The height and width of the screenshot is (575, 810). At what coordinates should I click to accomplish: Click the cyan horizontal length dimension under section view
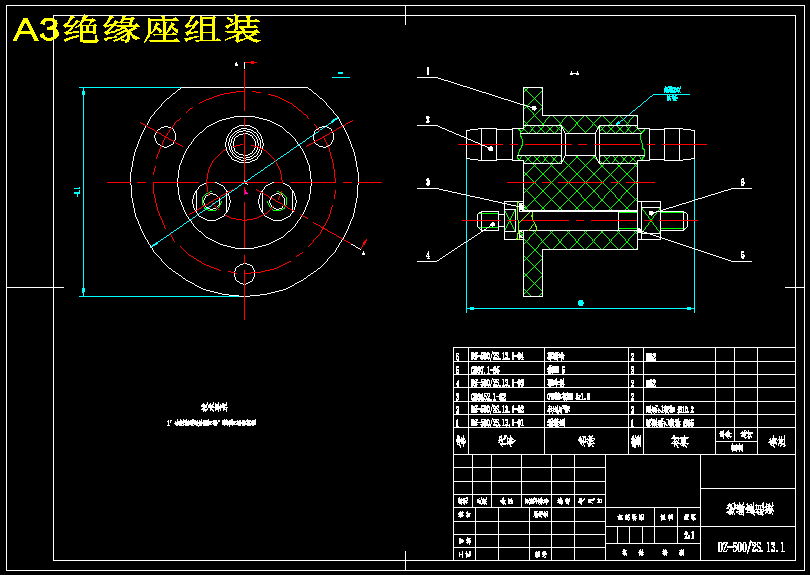[580, 308]
